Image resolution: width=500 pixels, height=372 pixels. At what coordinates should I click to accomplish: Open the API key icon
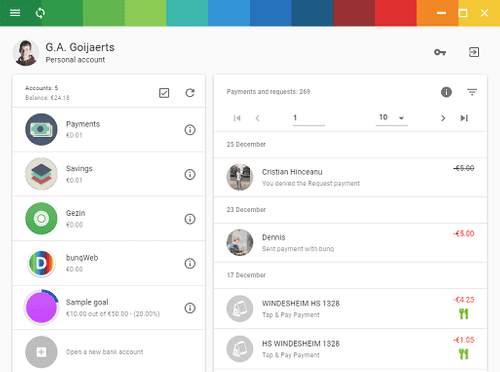[440, 52]
